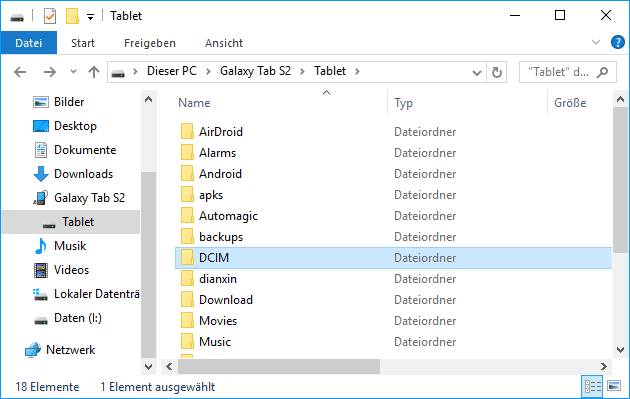Screen dimensions: 630x399
Task: Click Dieser PC in the address bar
Action: (172, 71)
